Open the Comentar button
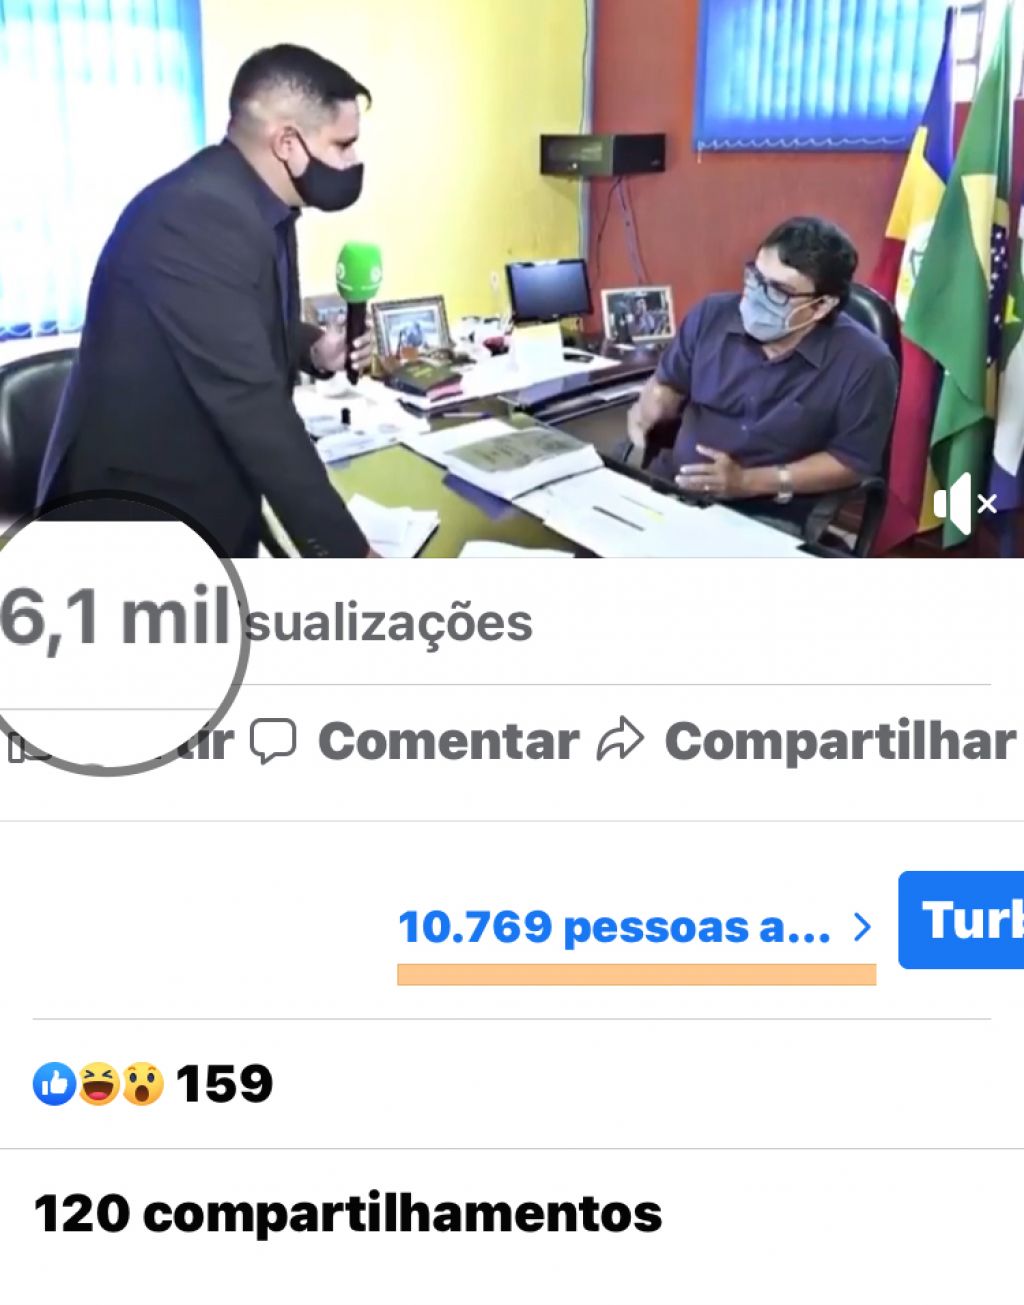The height and width of the screenshot is (1305, 1024). 414,741
